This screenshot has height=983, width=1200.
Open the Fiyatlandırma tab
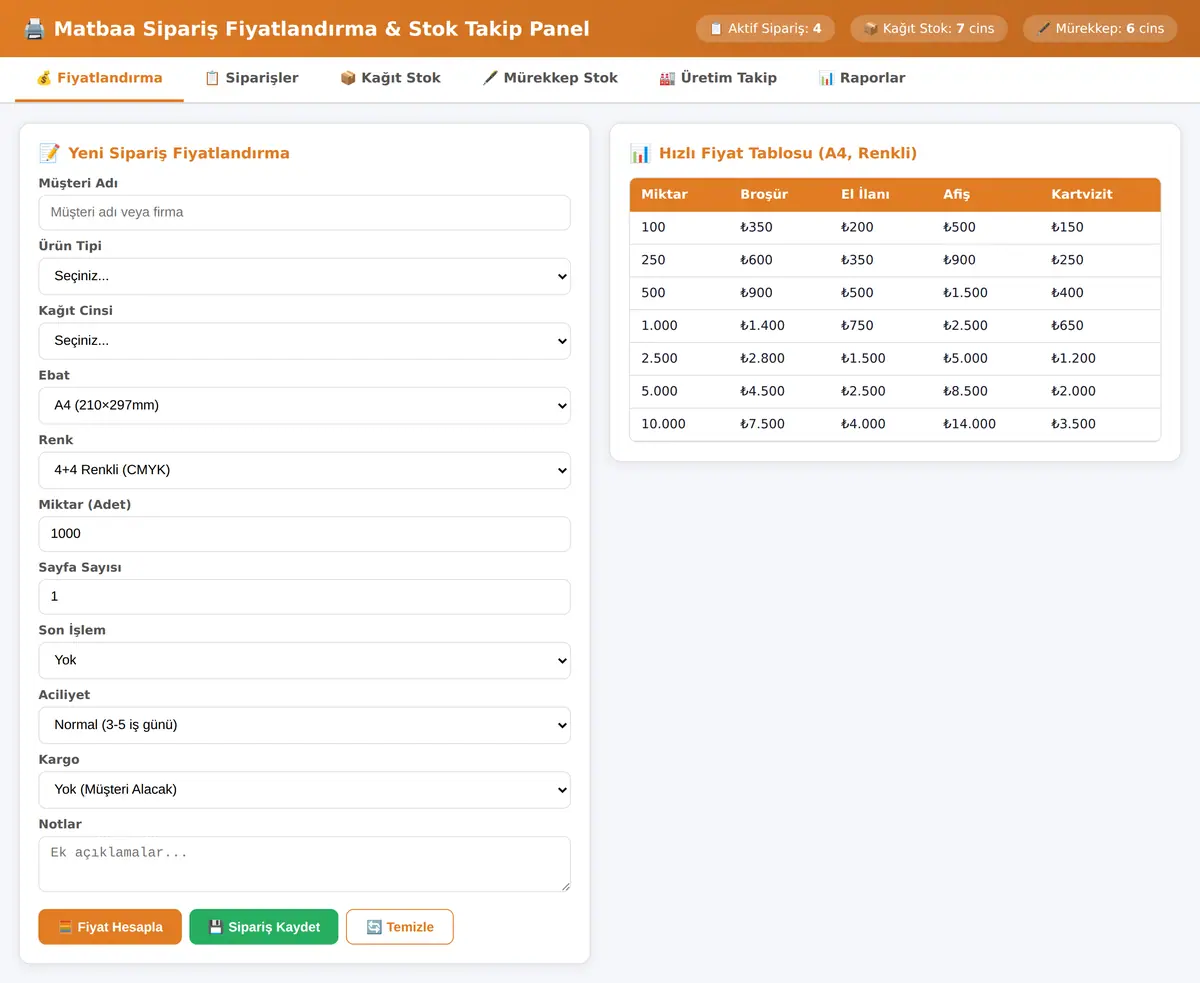[x=99, y=78]
